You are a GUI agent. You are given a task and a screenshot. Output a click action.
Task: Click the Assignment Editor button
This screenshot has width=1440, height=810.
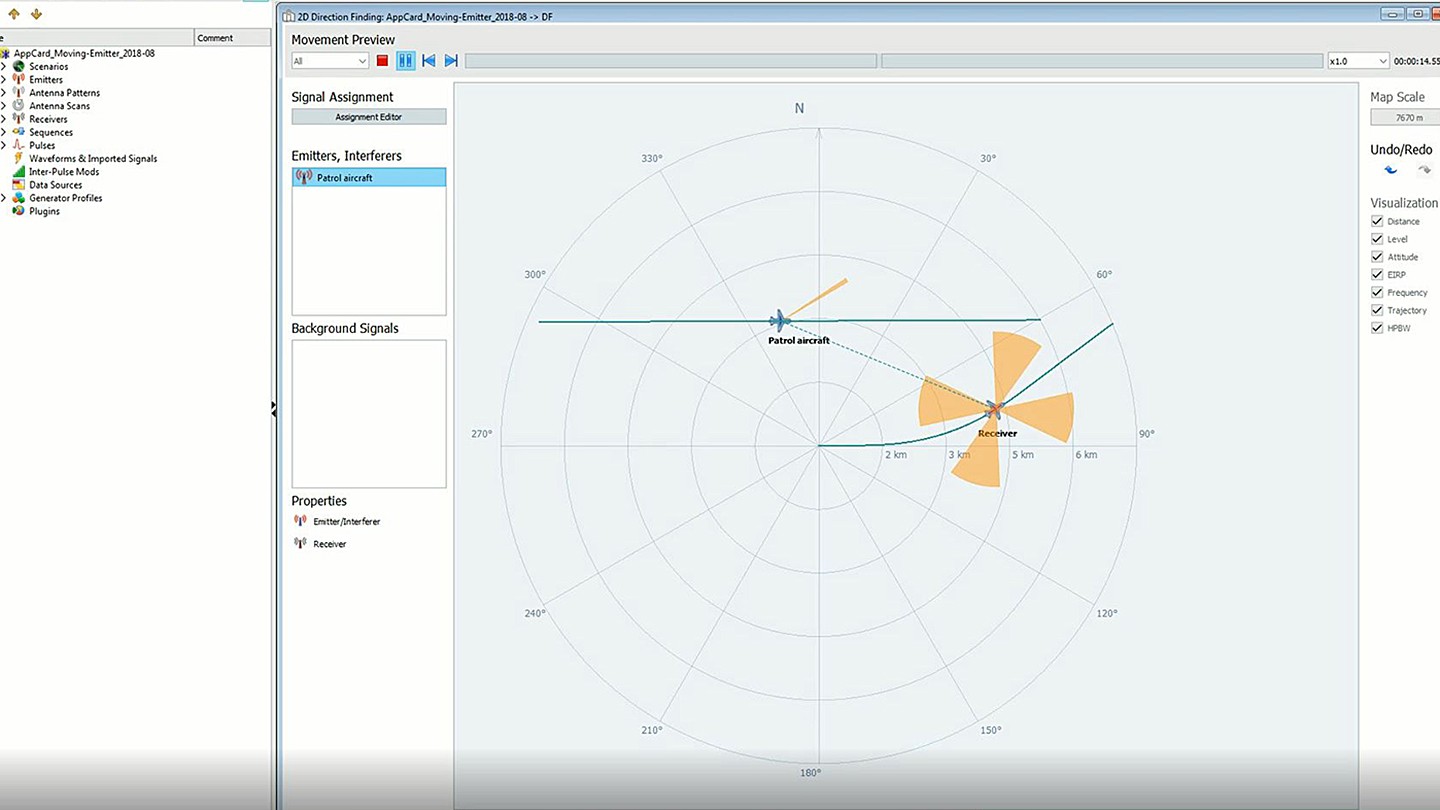[368, 116]
